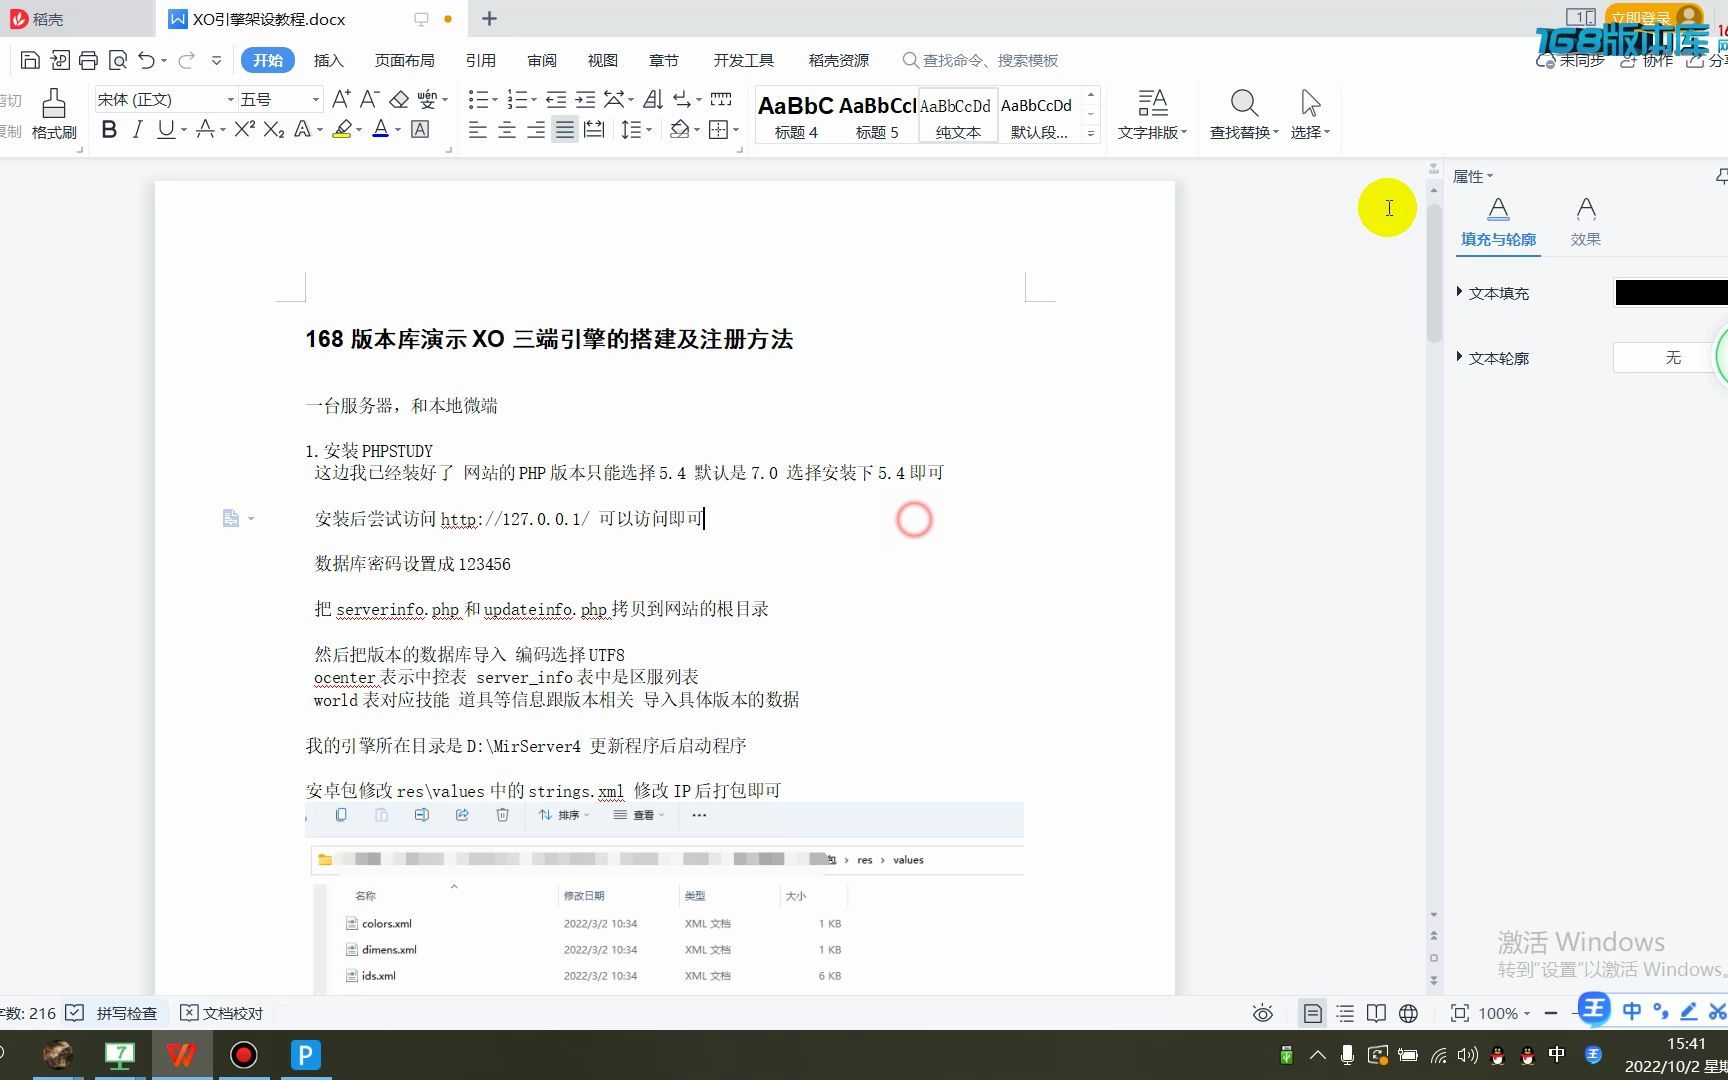Click the Sort icon in paragraph group
Image resolution: width=1728 pixels, height=1080 pixels.
click(653, 99)
